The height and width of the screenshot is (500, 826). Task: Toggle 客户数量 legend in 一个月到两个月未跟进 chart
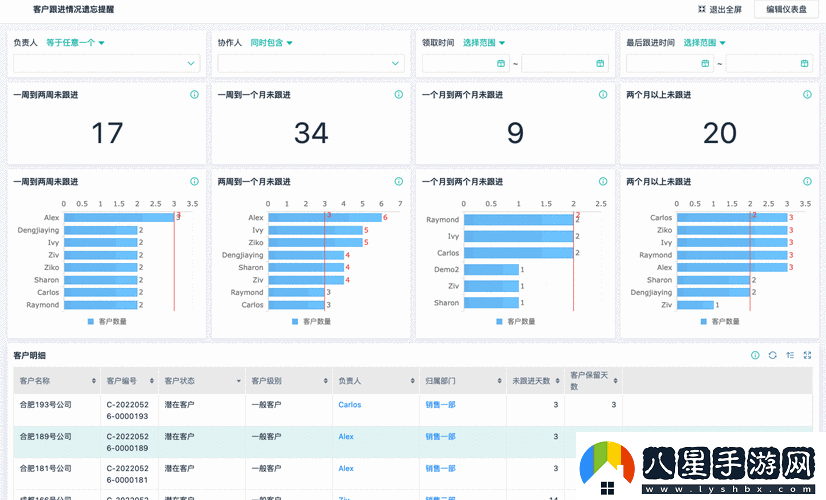pos(516,321)
